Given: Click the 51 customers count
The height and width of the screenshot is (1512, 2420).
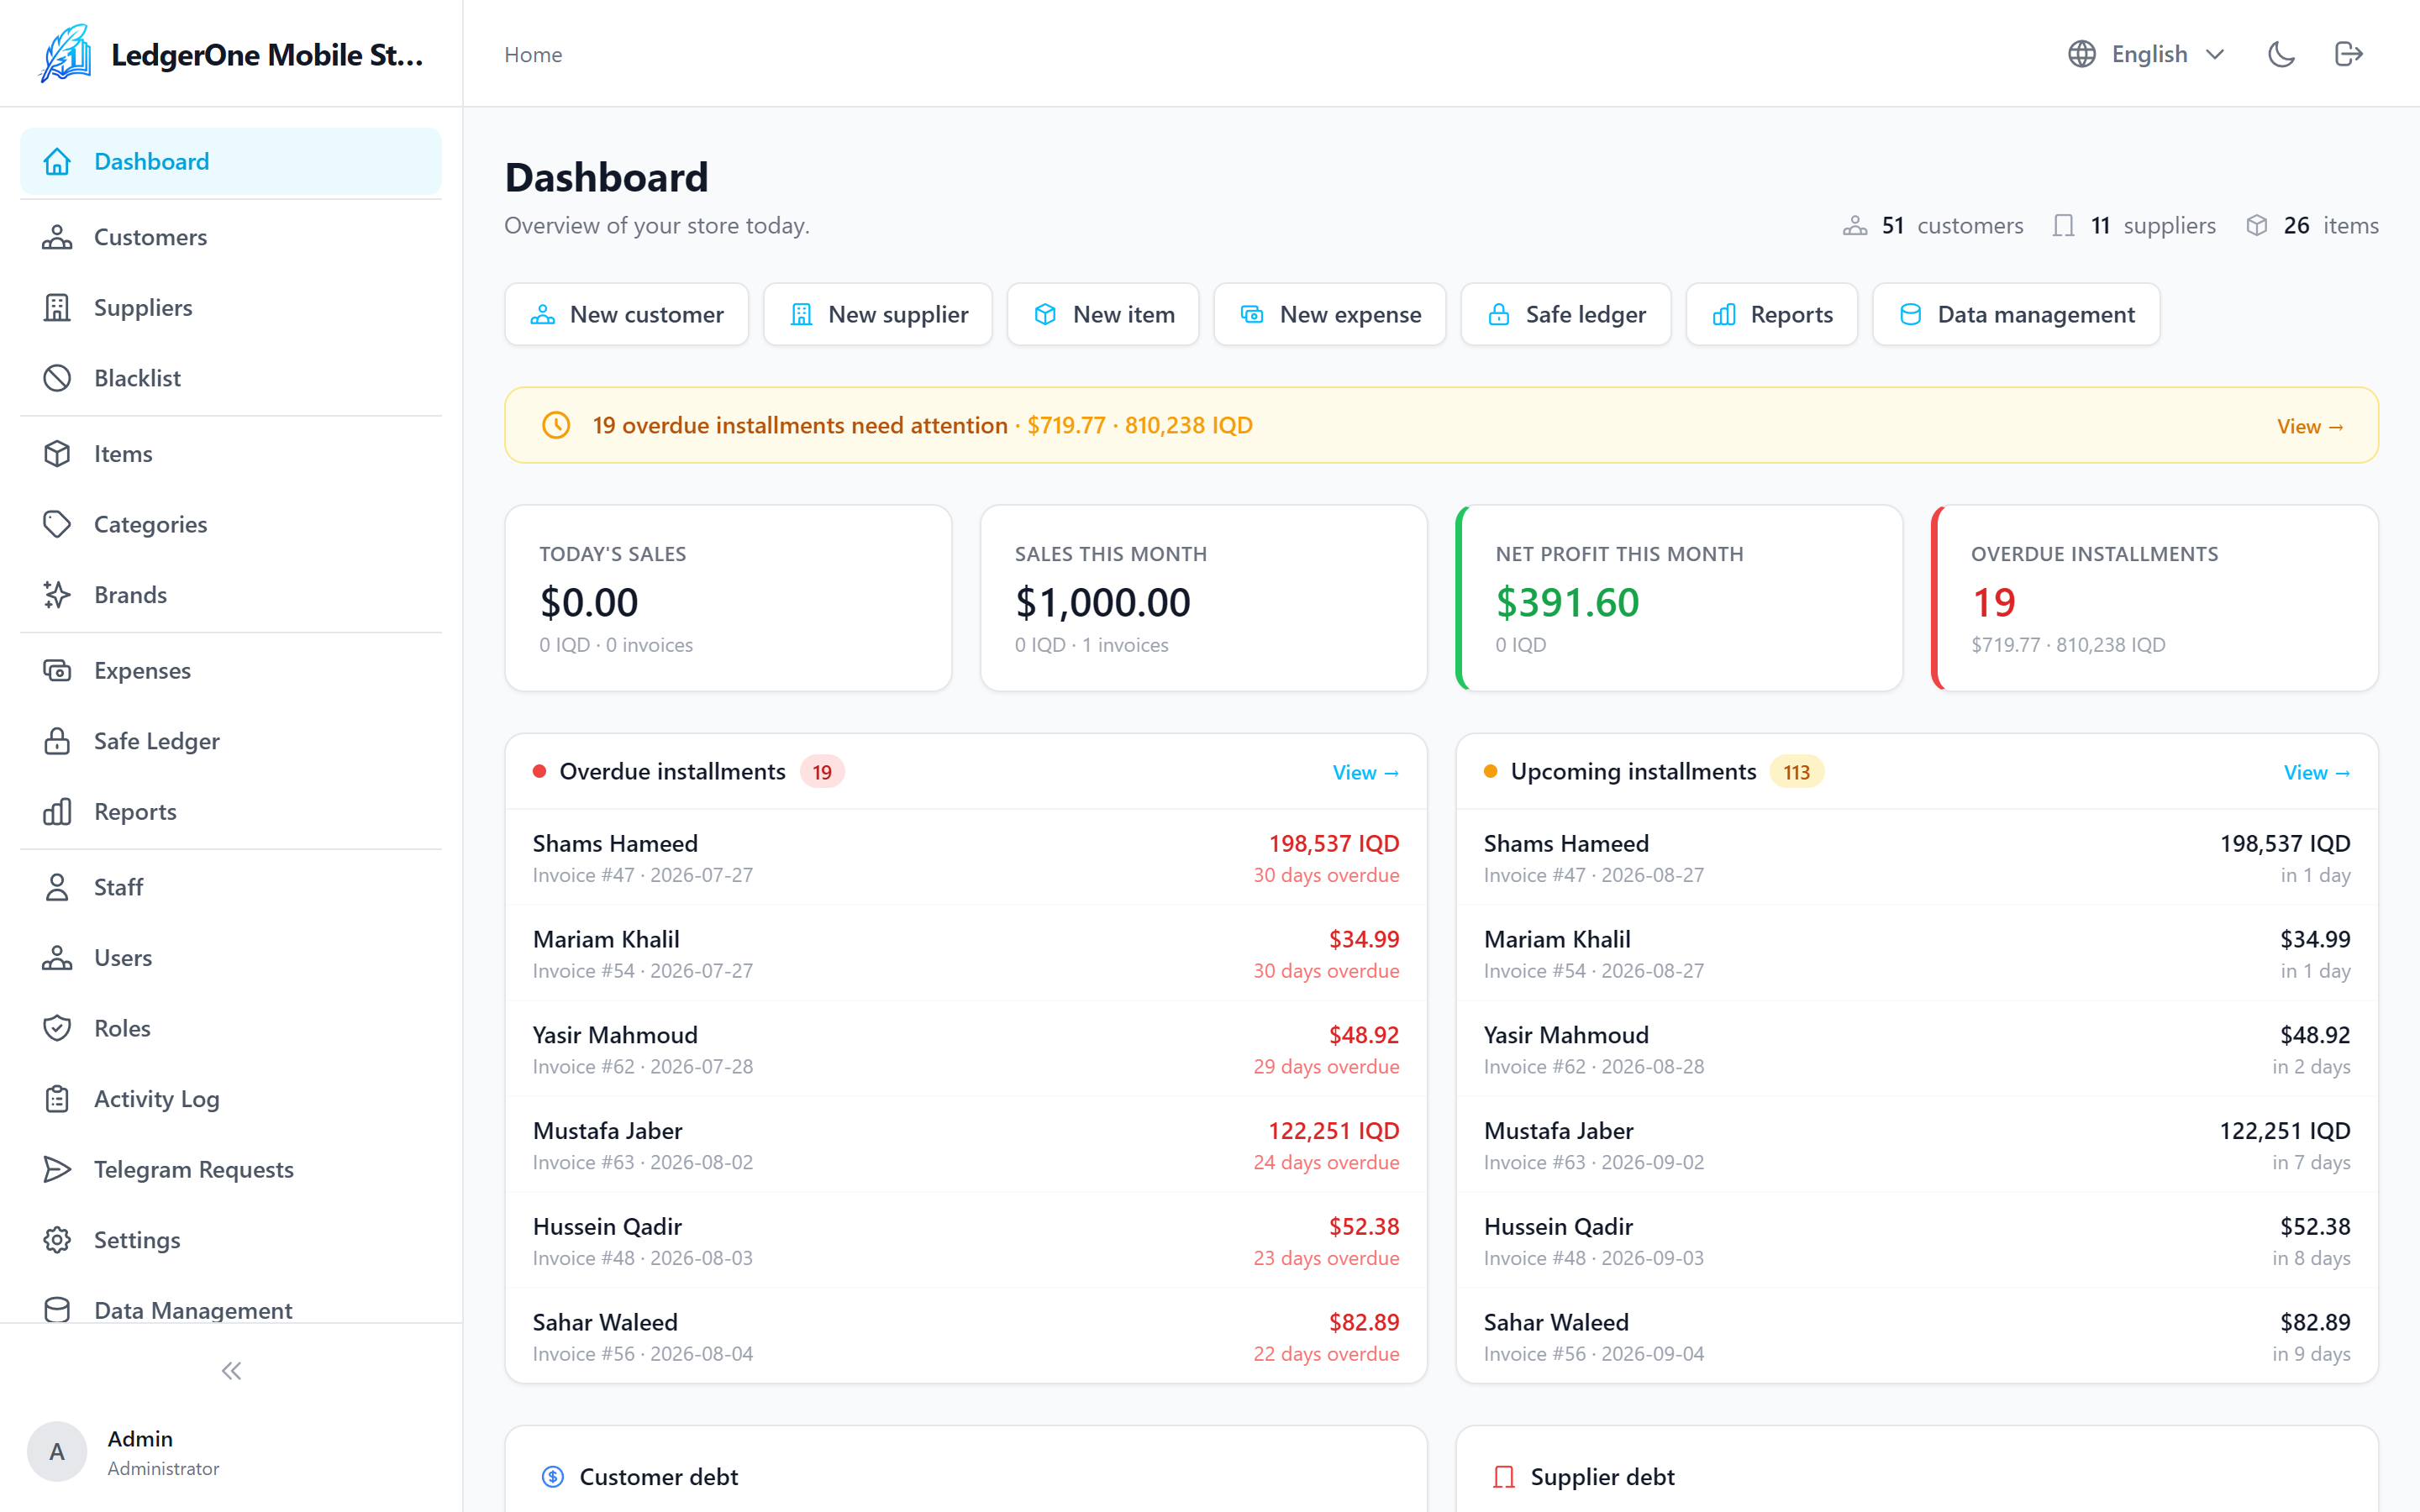Looking at the screenshot, I should pyautogui.click(x=1933, y=226).
